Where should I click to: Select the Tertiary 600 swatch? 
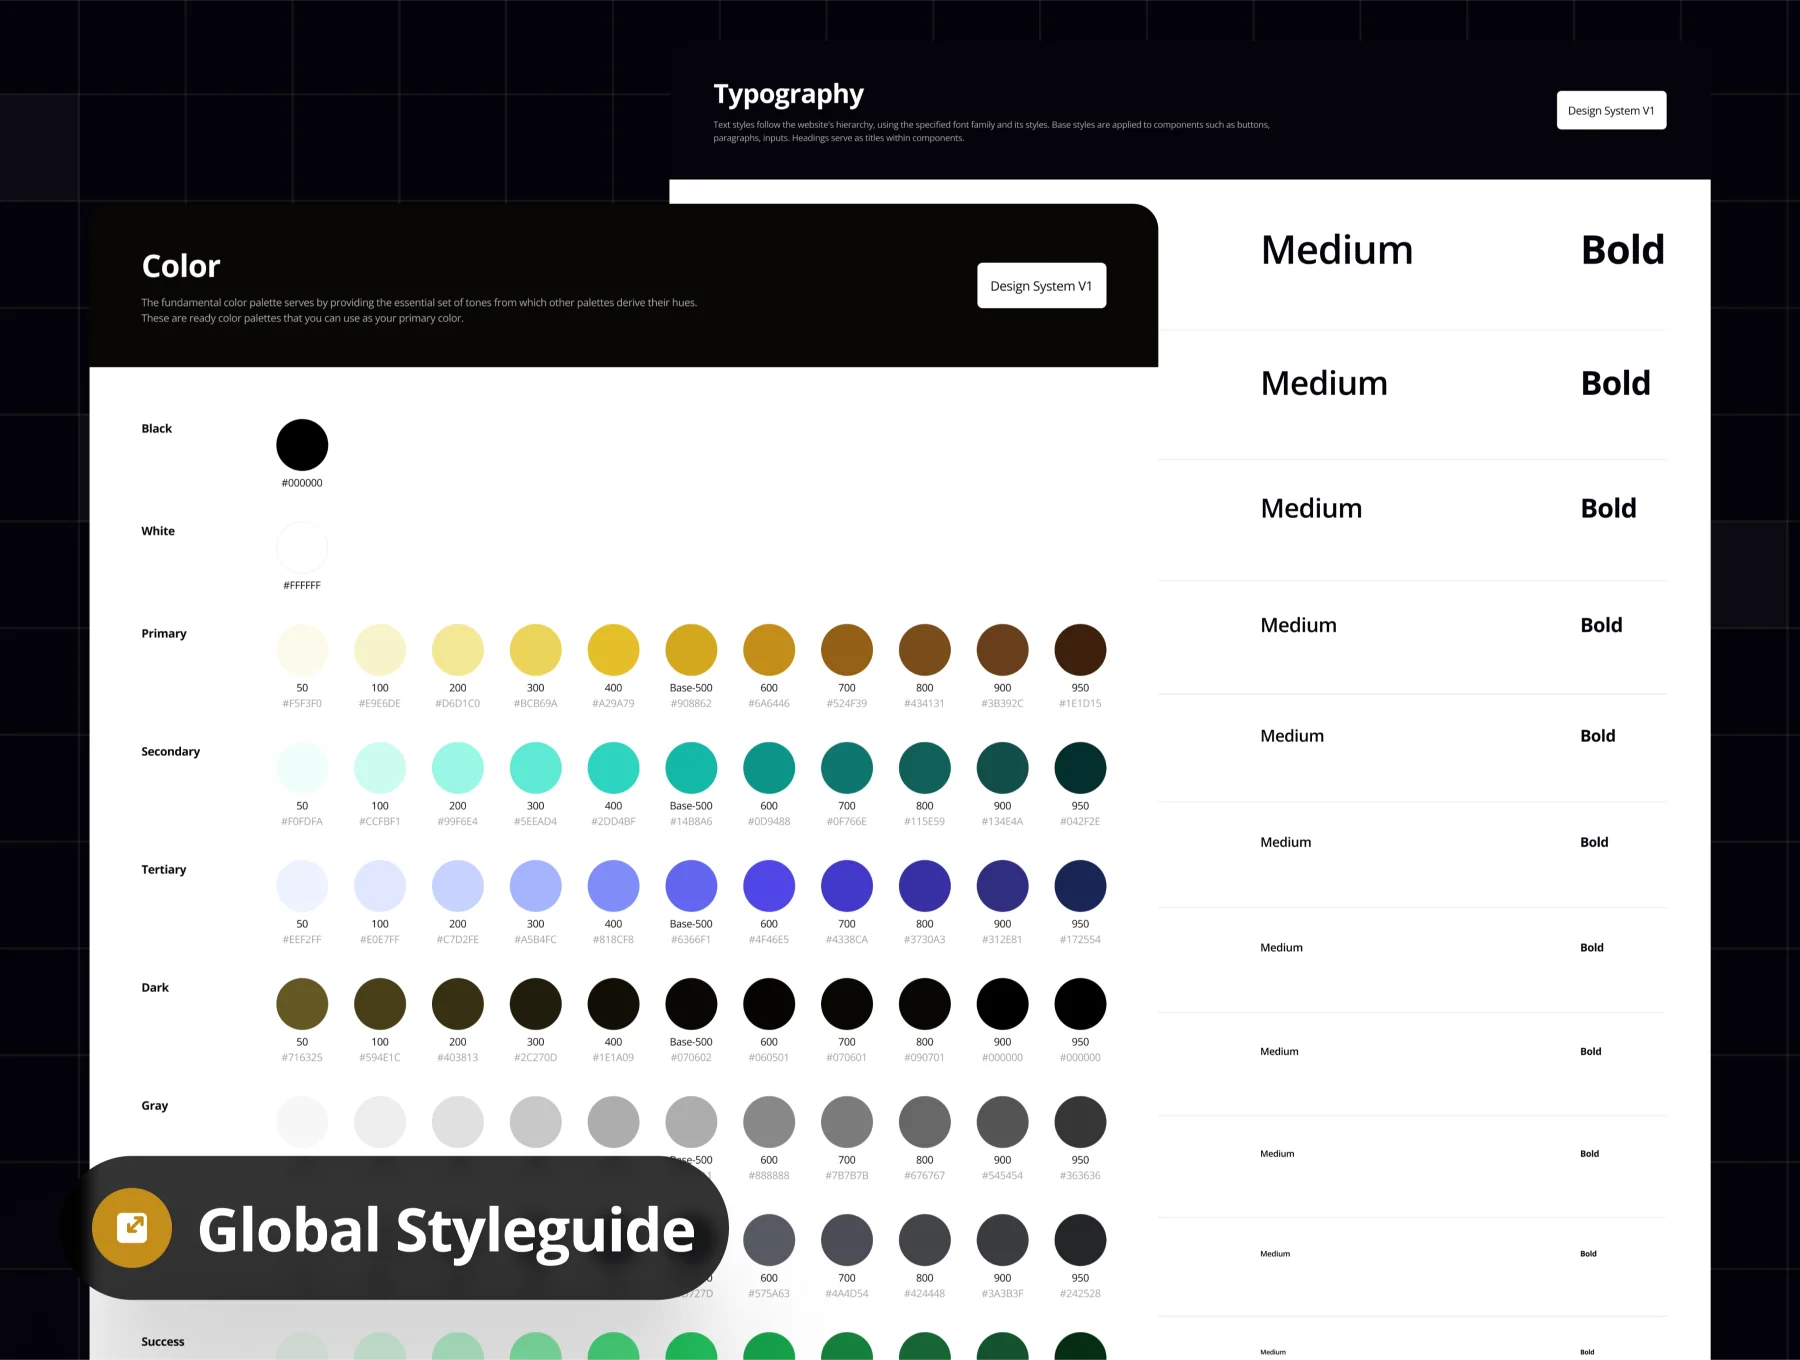click(x=769, y=886)
